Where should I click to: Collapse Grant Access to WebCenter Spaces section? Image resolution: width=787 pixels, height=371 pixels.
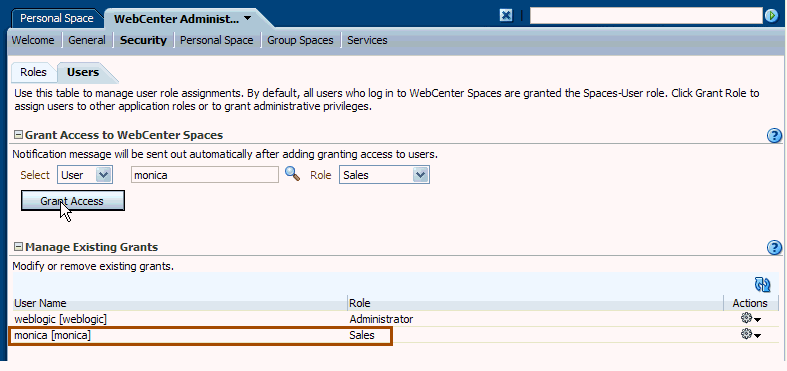pyautogui.click(x=19, y=135)
